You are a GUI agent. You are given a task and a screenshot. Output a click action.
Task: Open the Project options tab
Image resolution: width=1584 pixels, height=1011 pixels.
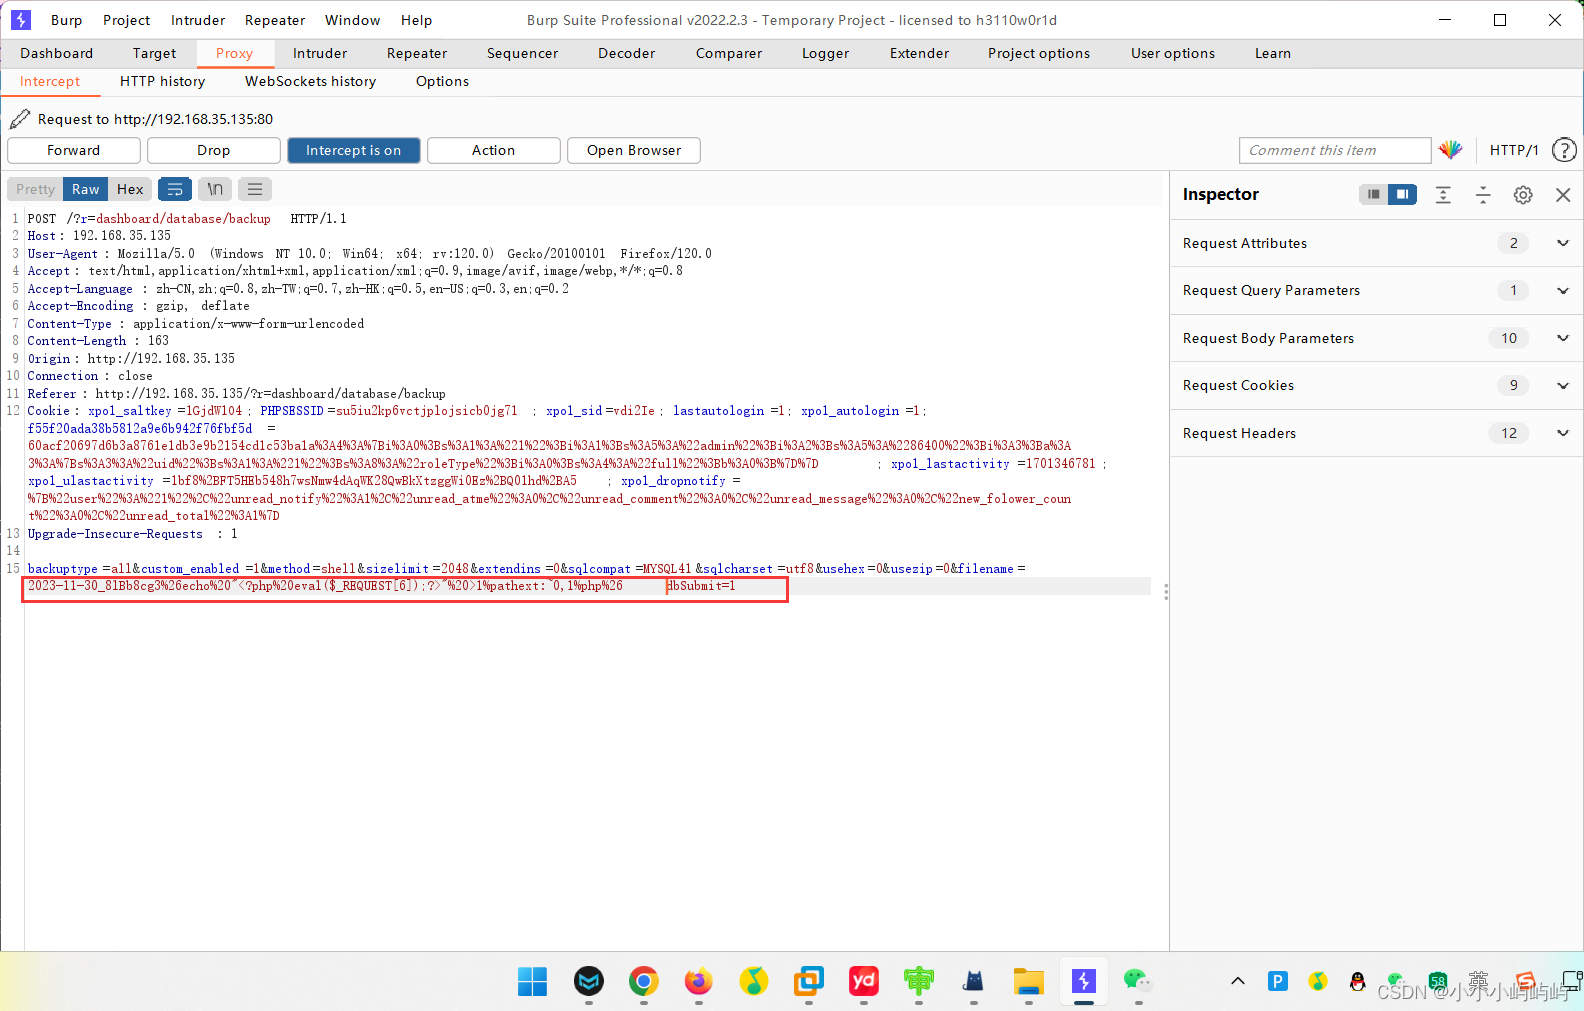[1039, 53]
